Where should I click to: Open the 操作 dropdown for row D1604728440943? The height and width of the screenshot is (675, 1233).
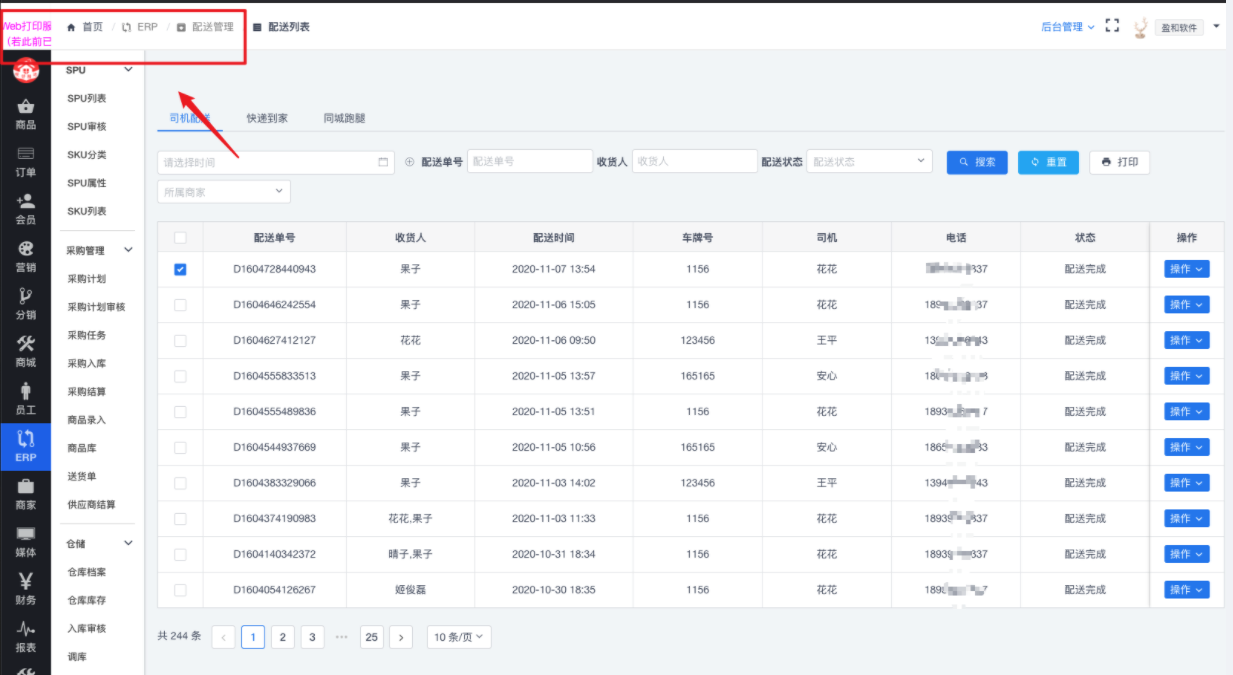point(1187,269)
